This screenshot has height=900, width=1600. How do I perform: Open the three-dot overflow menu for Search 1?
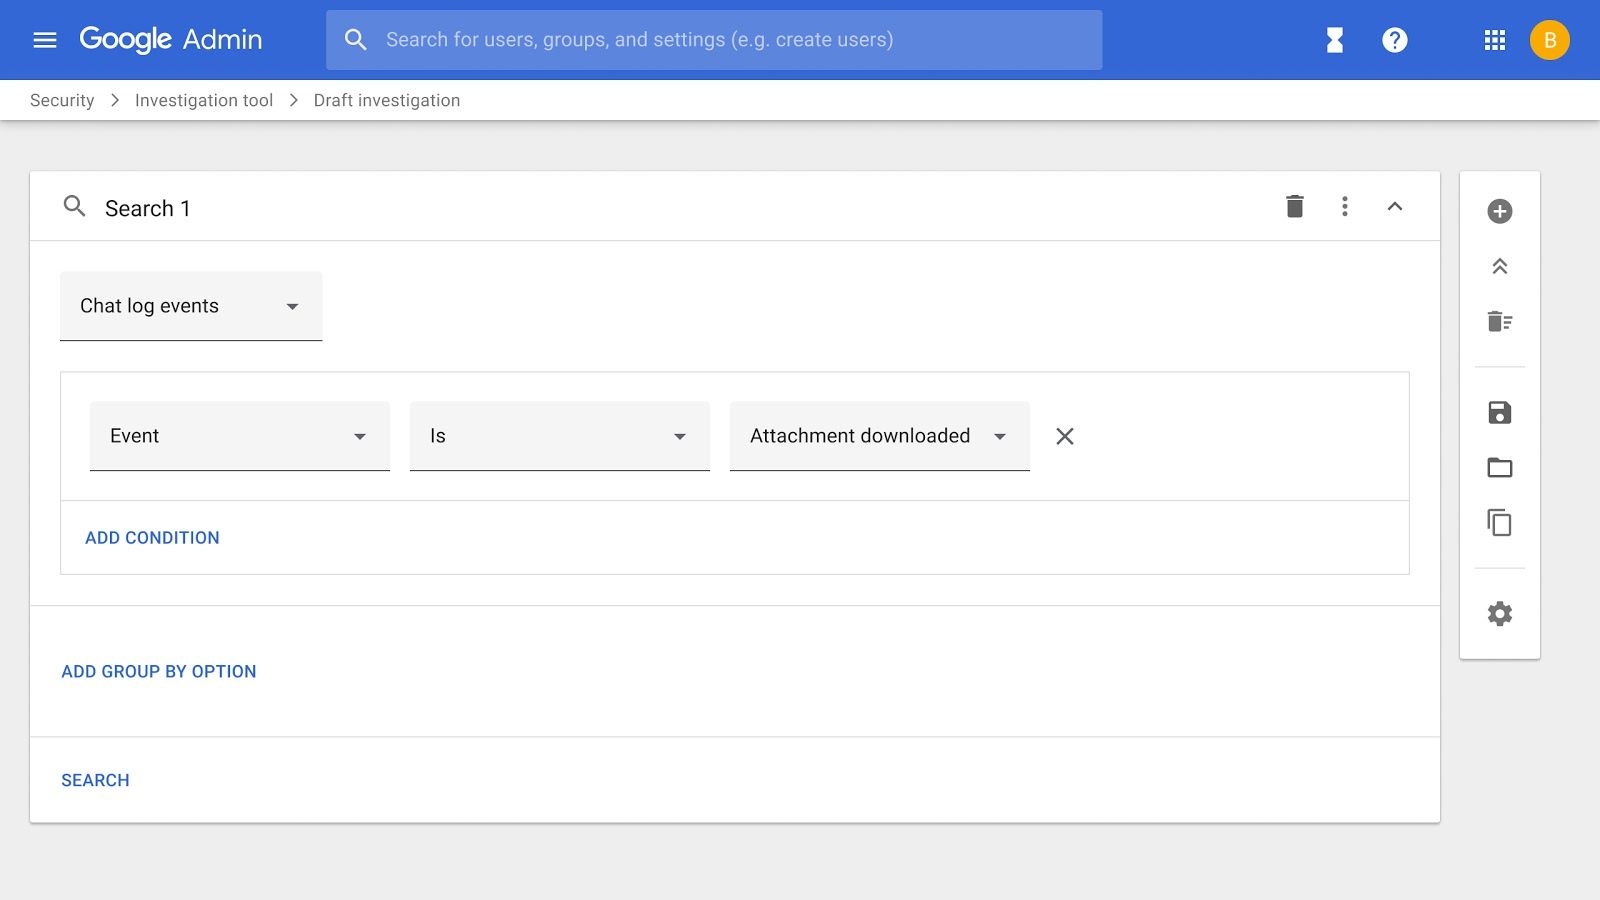tap(1345, 206)
